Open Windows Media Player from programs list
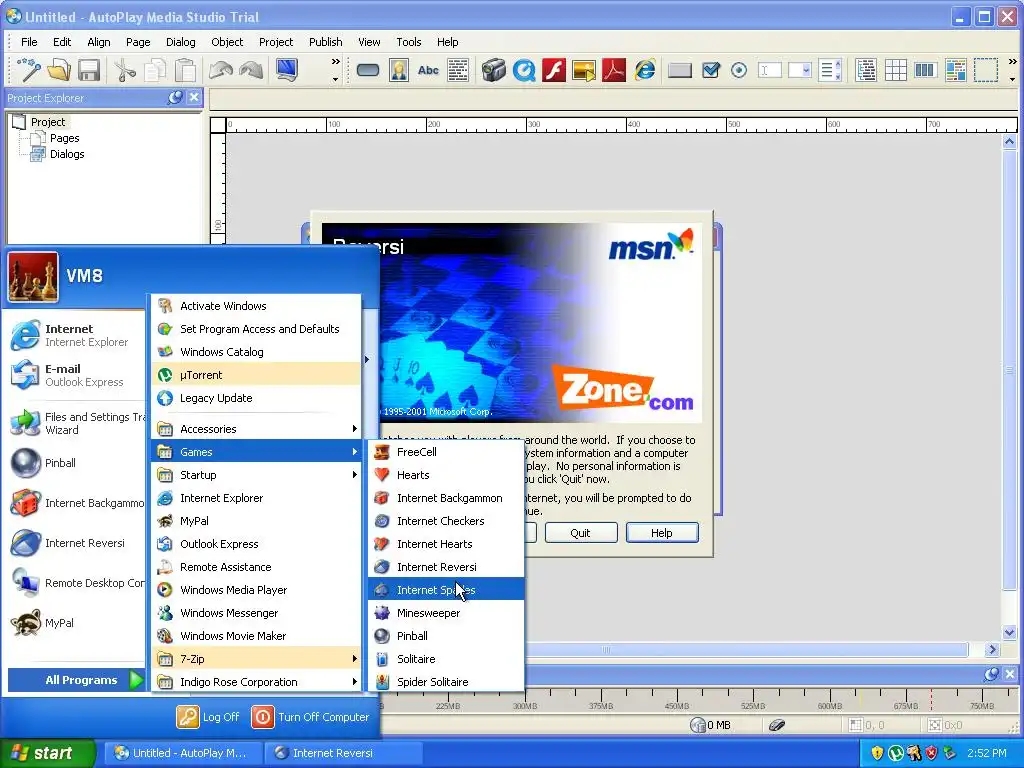 click(x=257, y=590)
